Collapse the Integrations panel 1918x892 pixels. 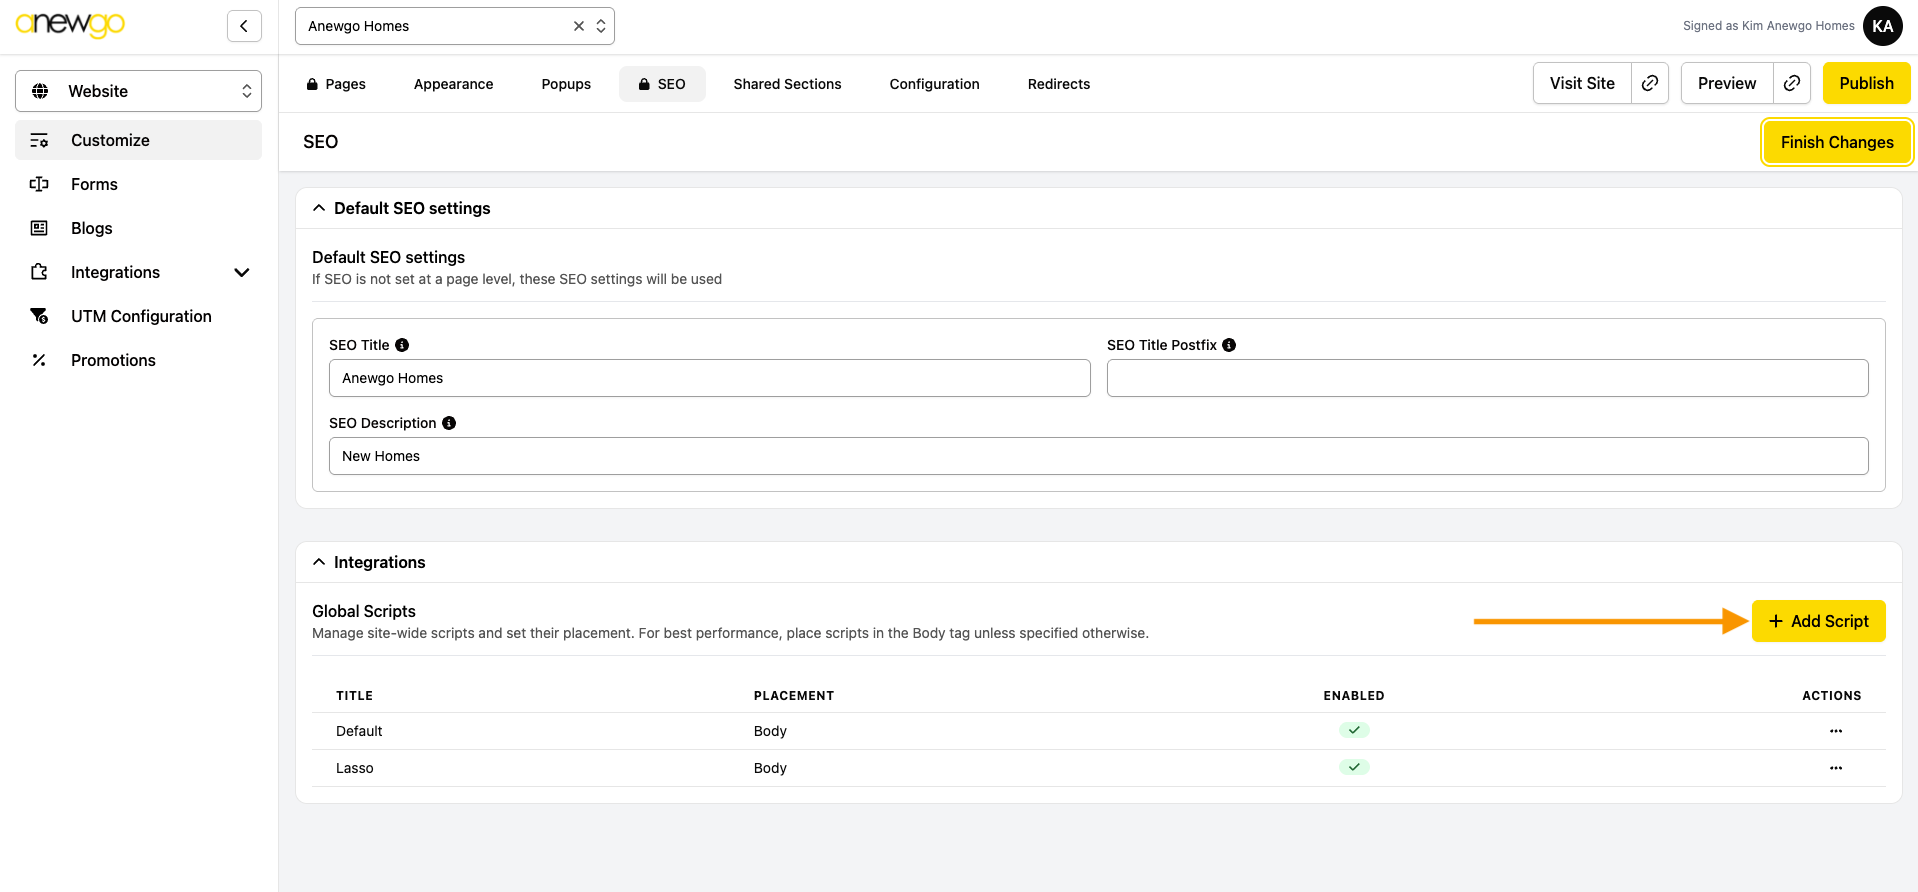[319, 562]
